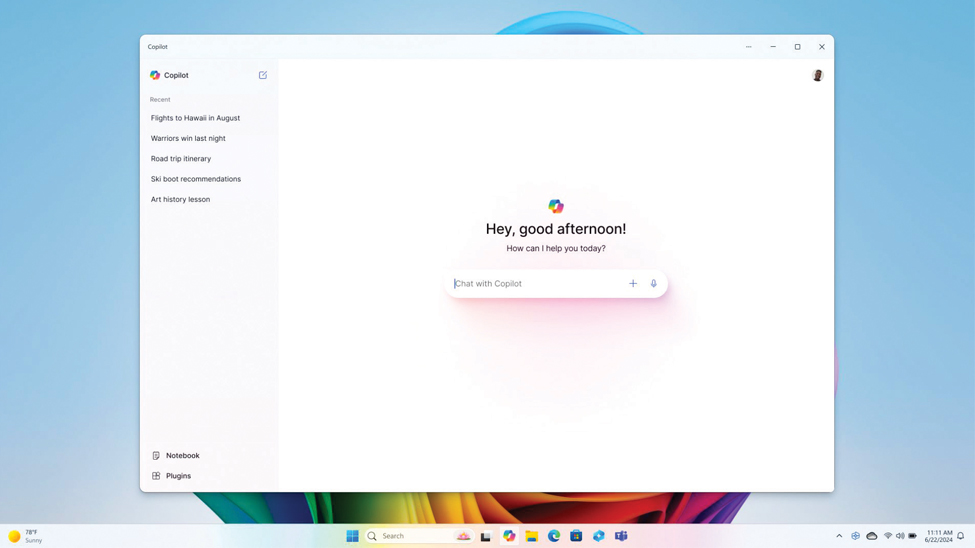Select the Art history lesson conversation
The width and height of the screenshot is (975, 548).
[180, 200]
